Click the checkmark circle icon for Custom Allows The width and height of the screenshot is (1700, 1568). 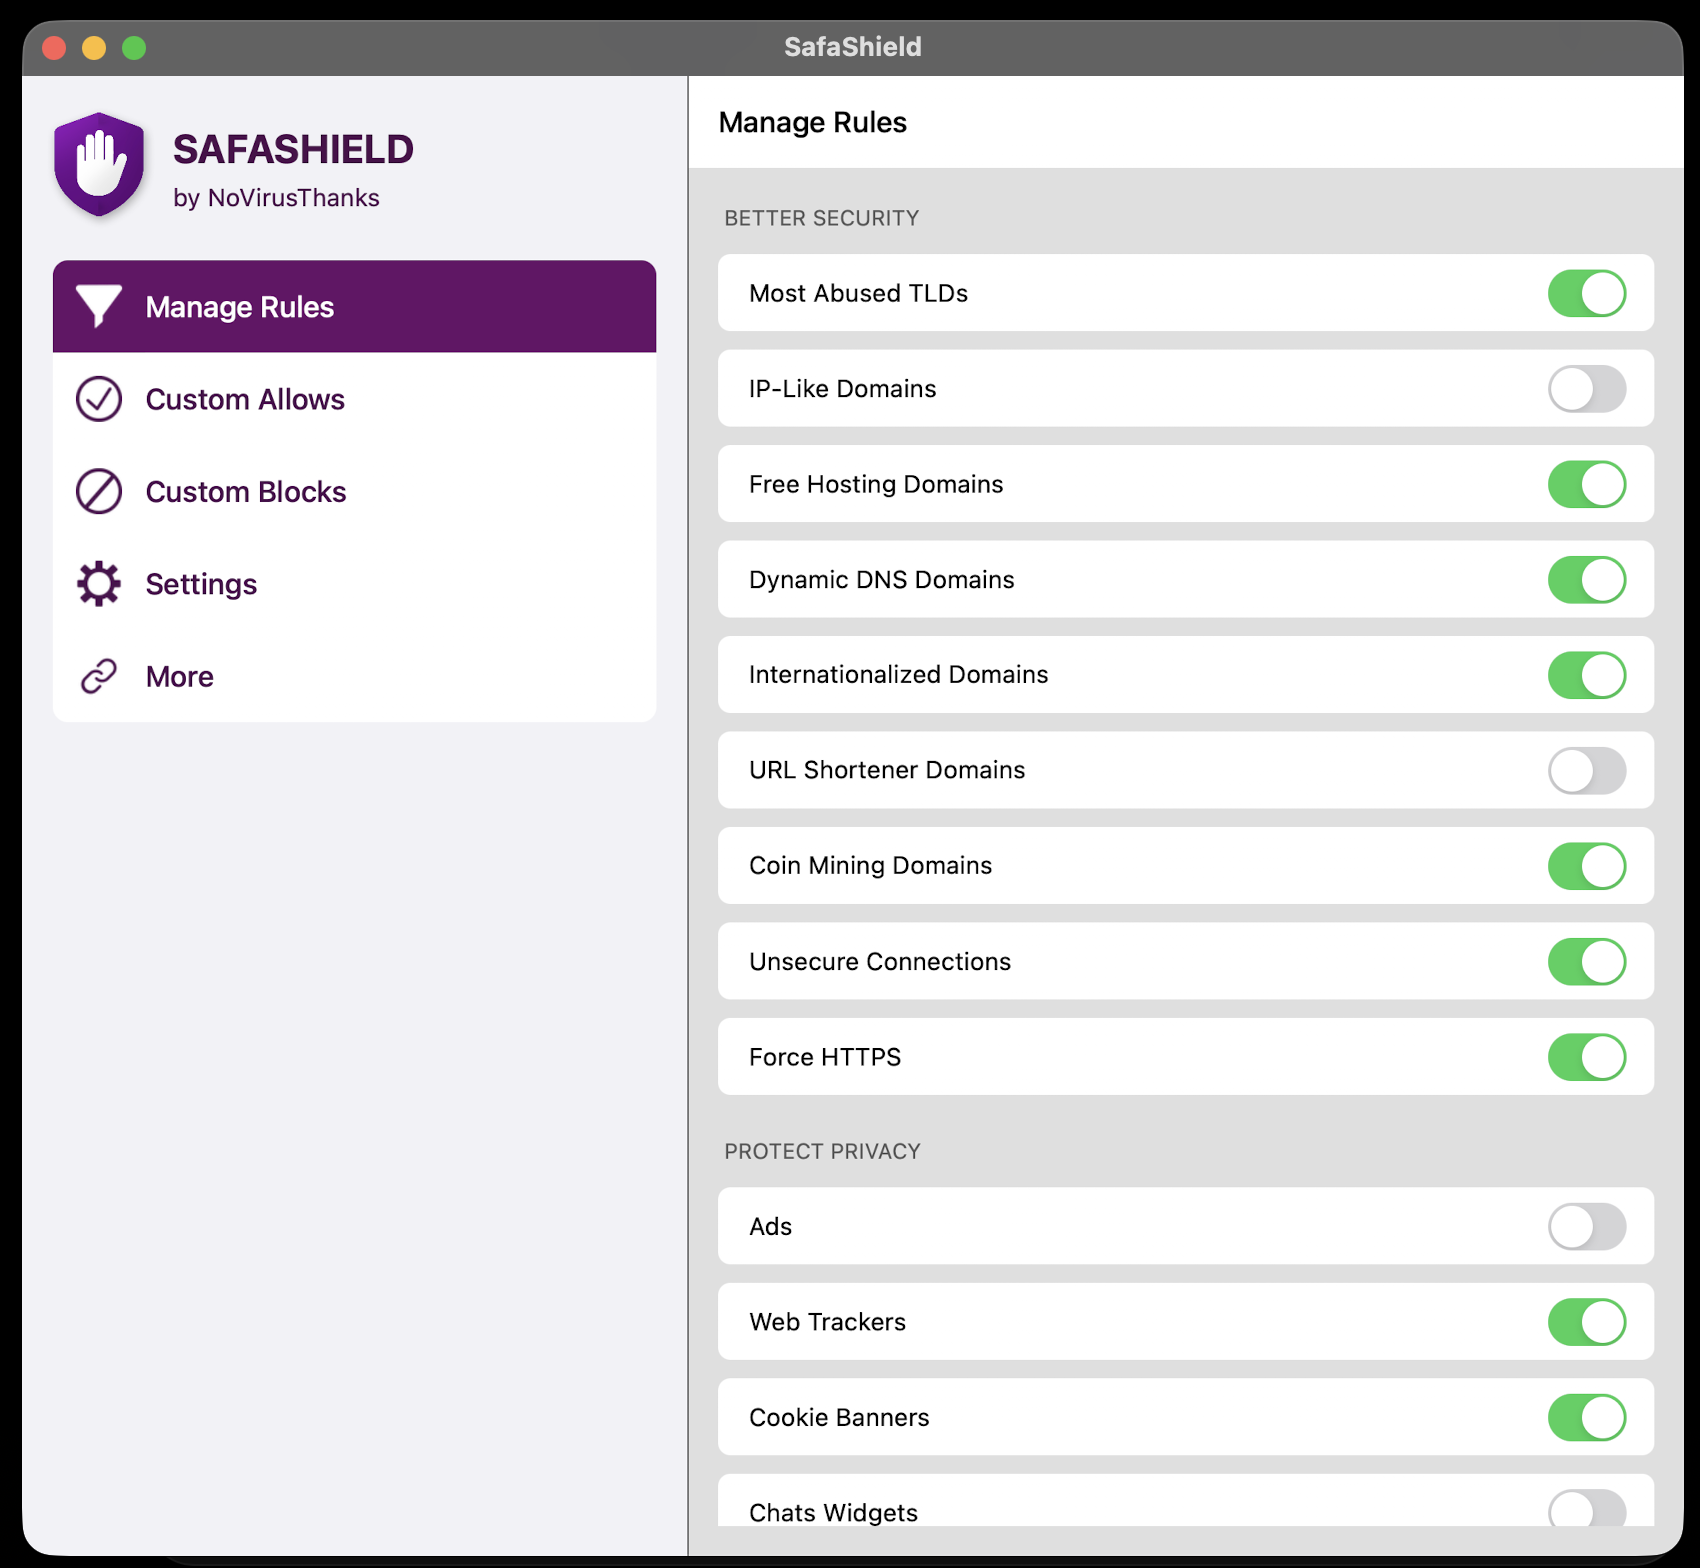[x=99, y=399]
